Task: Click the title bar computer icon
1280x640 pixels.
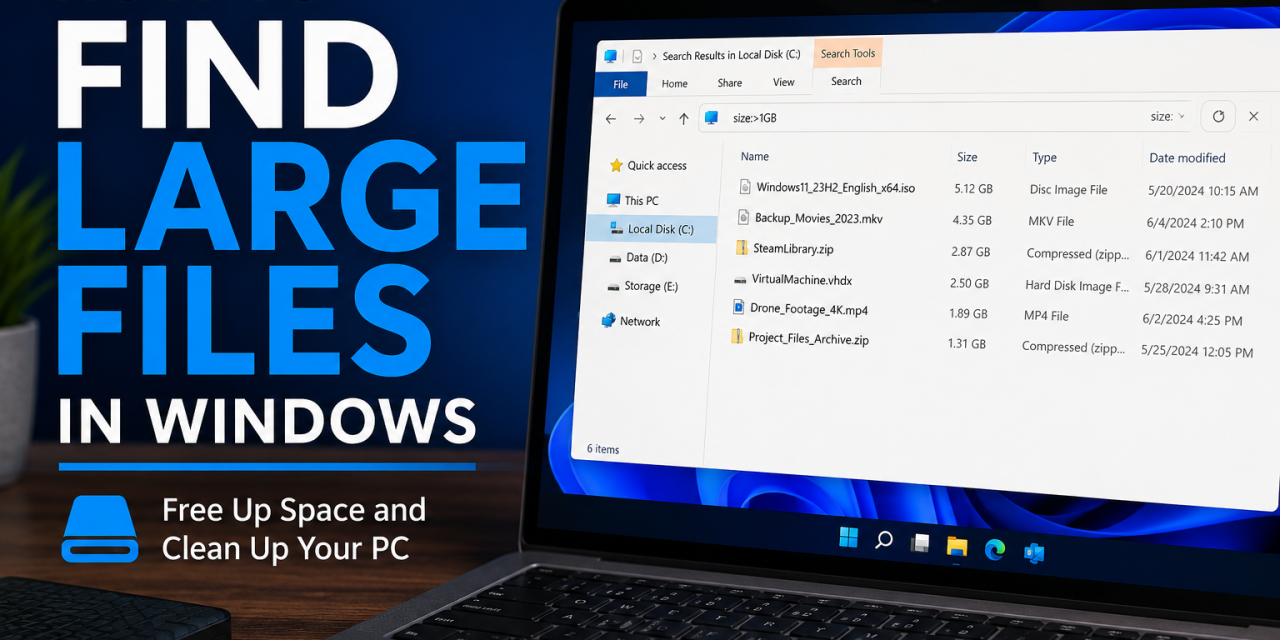Action: (610, 57)
